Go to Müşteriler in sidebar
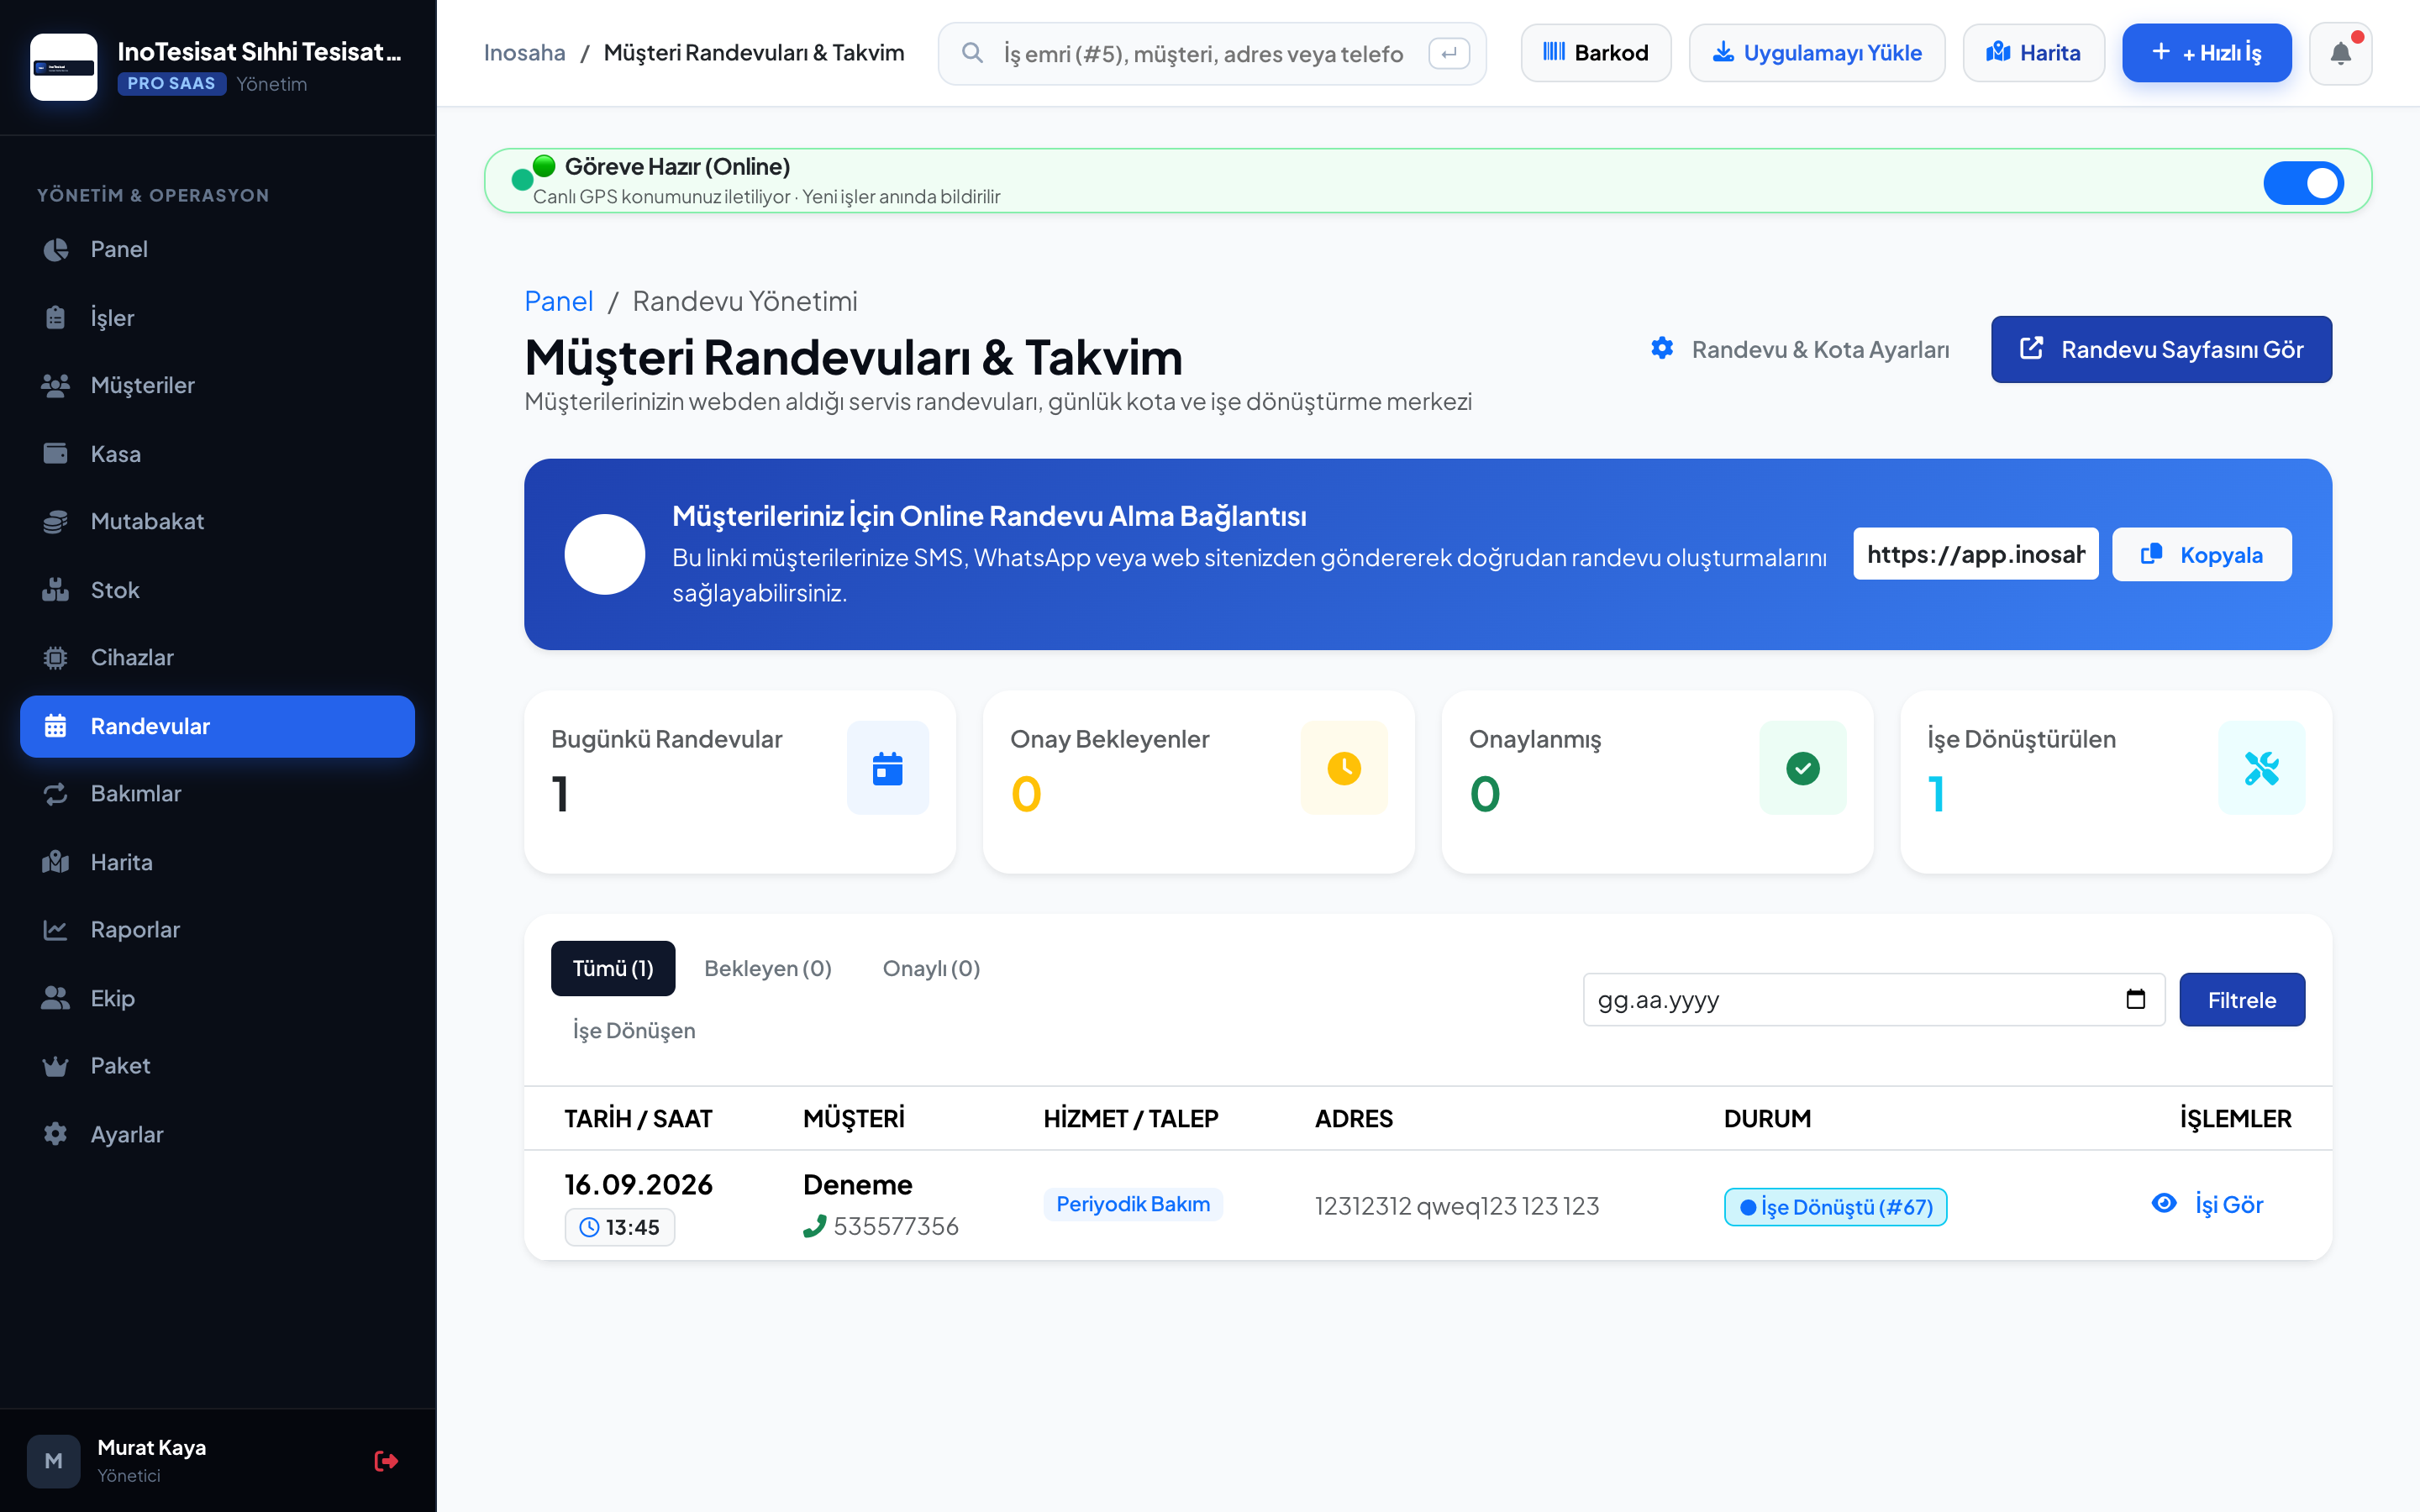The width and height of the screenshot is (2420, 1512). (x=217, y=385)
